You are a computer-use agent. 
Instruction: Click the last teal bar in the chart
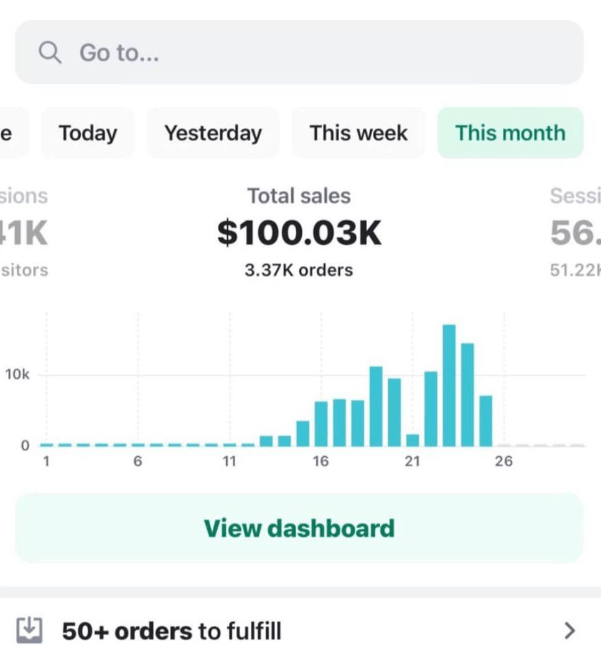coord(486,421)
